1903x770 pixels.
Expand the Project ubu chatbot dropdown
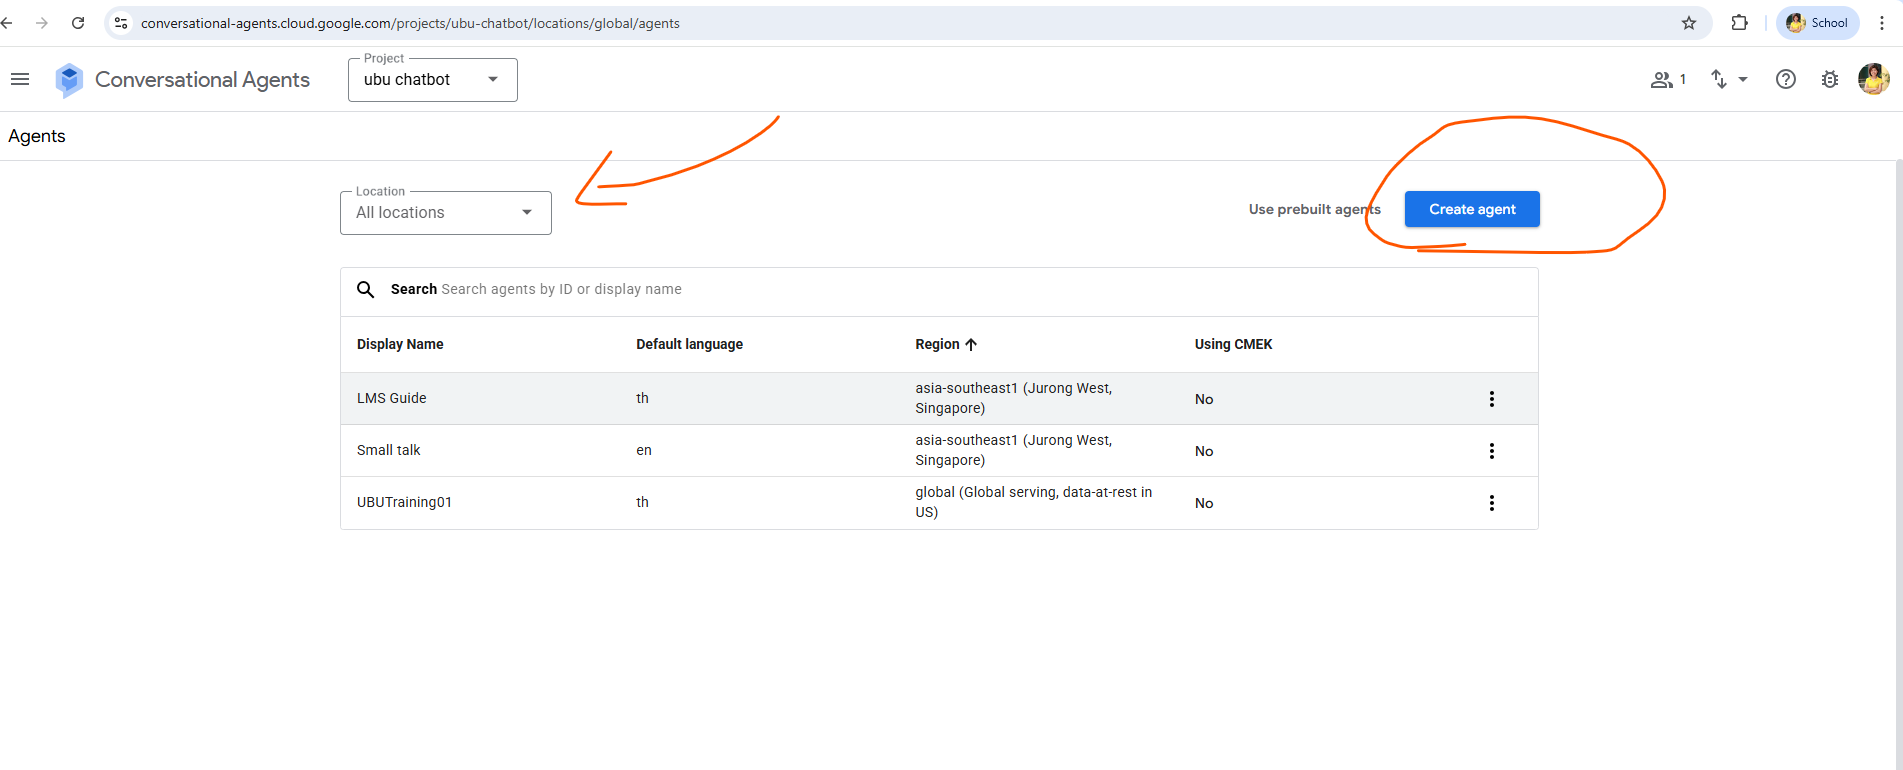click(432, 80)
